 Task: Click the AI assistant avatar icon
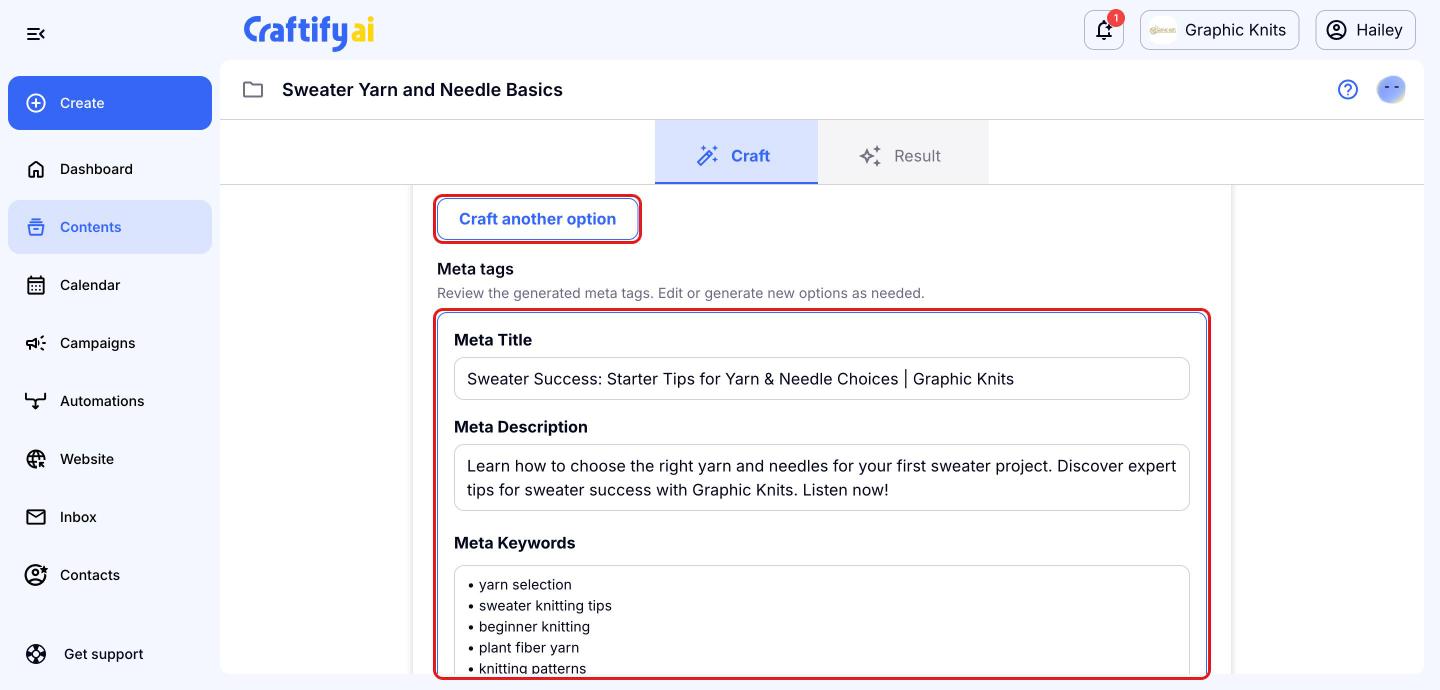pos(1391,90)
